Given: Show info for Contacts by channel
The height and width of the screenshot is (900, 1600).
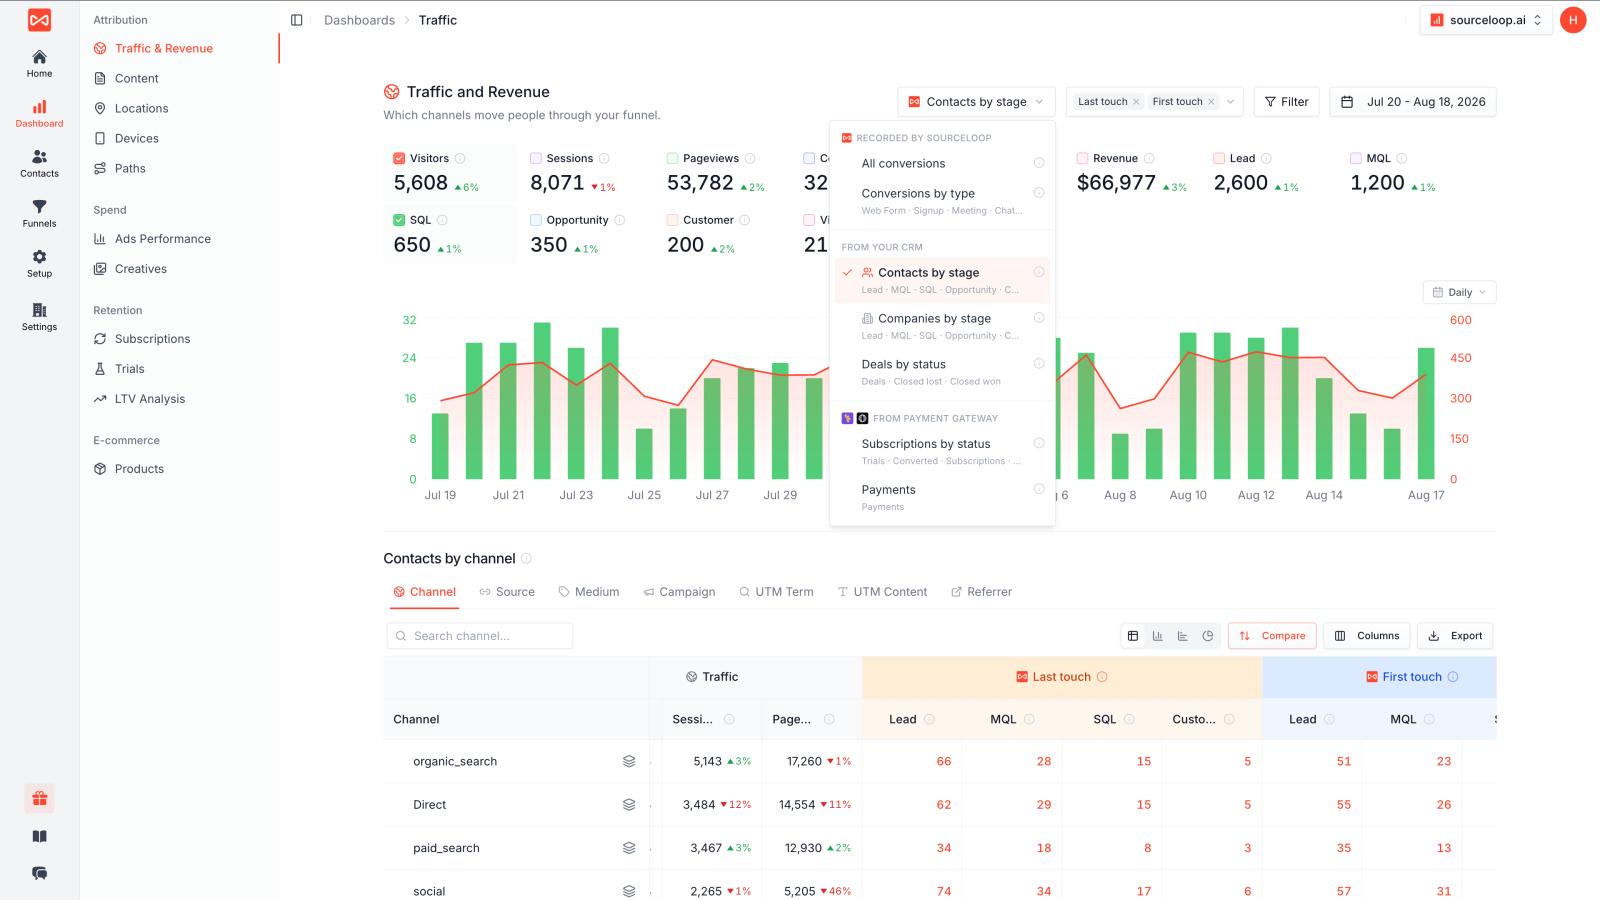Looking at the screenshot, I should click(x=526, y=558).
